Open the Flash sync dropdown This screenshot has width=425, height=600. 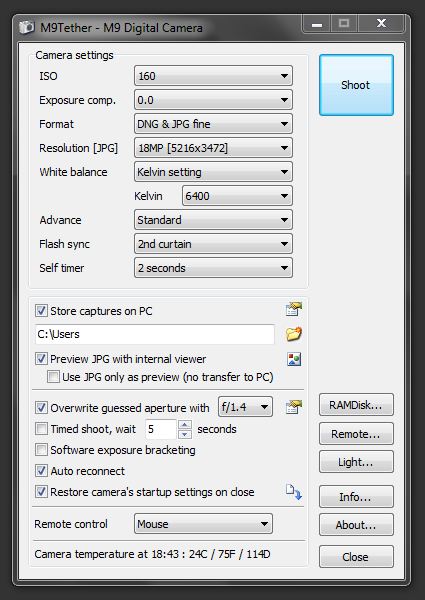(x=213, y=244)
